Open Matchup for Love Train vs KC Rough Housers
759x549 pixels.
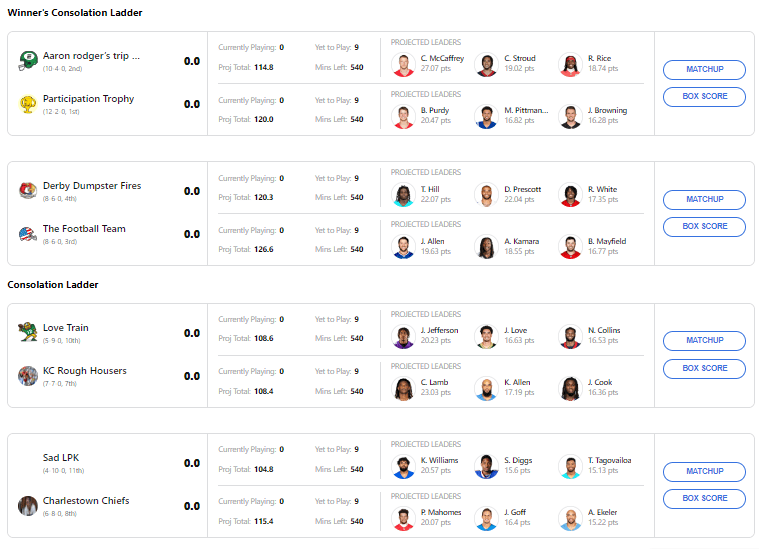[x=704, y=341]
